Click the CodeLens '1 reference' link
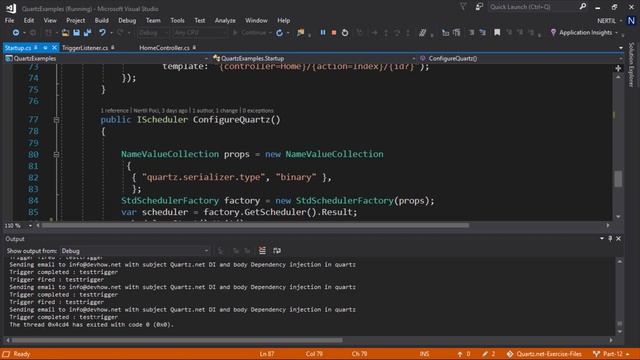Viewport: 640px width, 360px height. pos(115,111)
